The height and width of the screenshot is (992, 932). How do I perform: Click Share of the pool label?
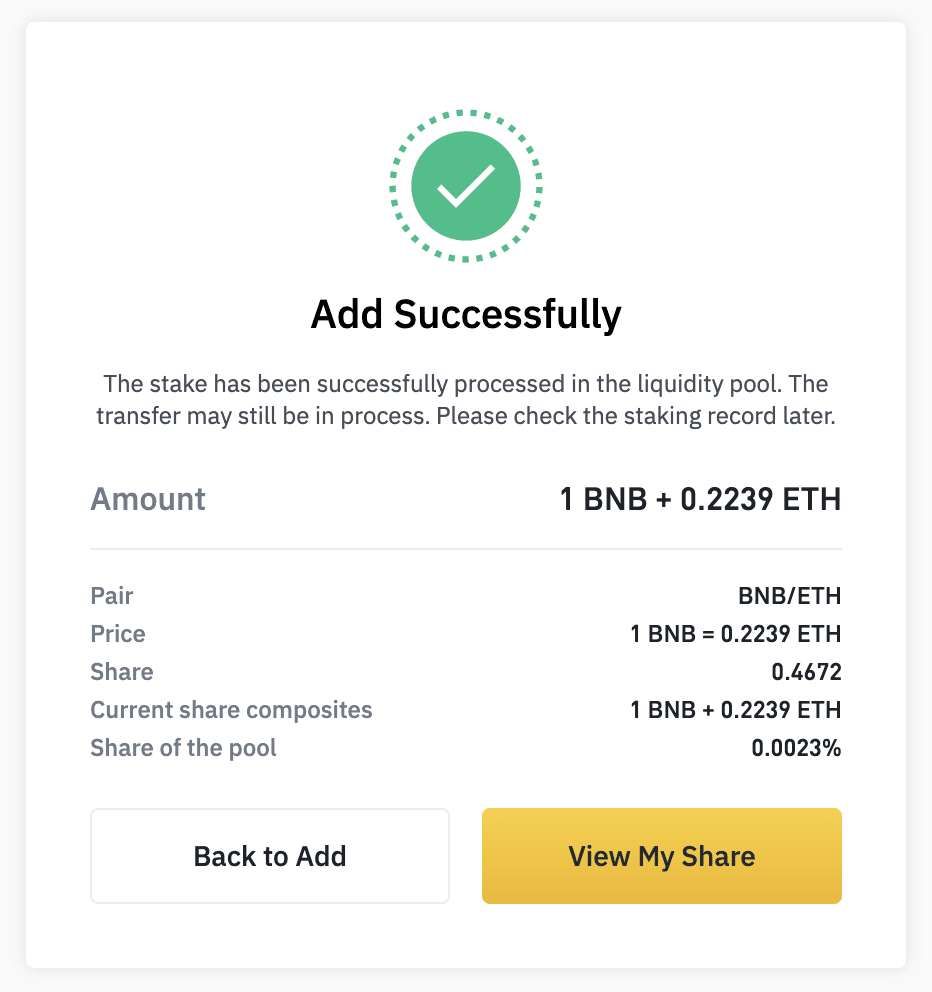(183, 748)
